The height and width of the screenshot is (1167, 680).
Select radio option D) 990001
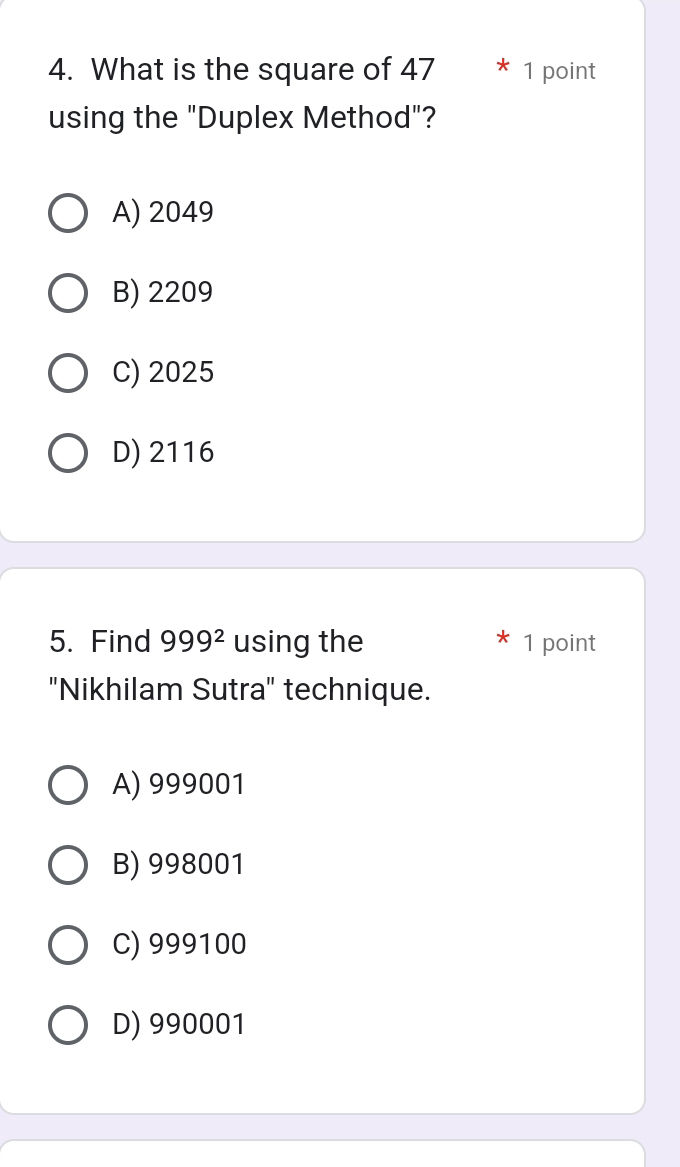(68, 1025)
